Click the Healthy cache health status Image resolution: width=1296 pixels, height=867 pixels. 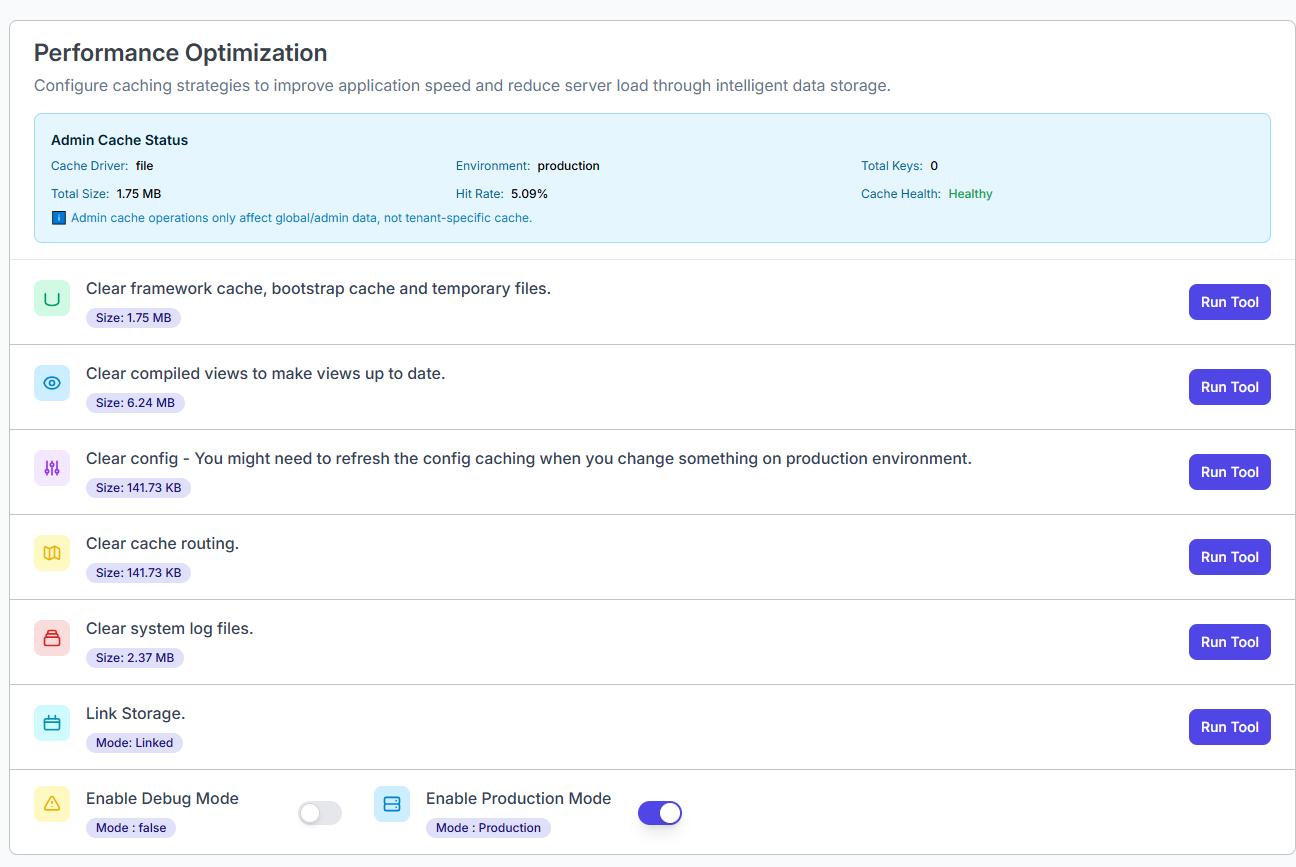pyautogui.click(x=970, y=194)
